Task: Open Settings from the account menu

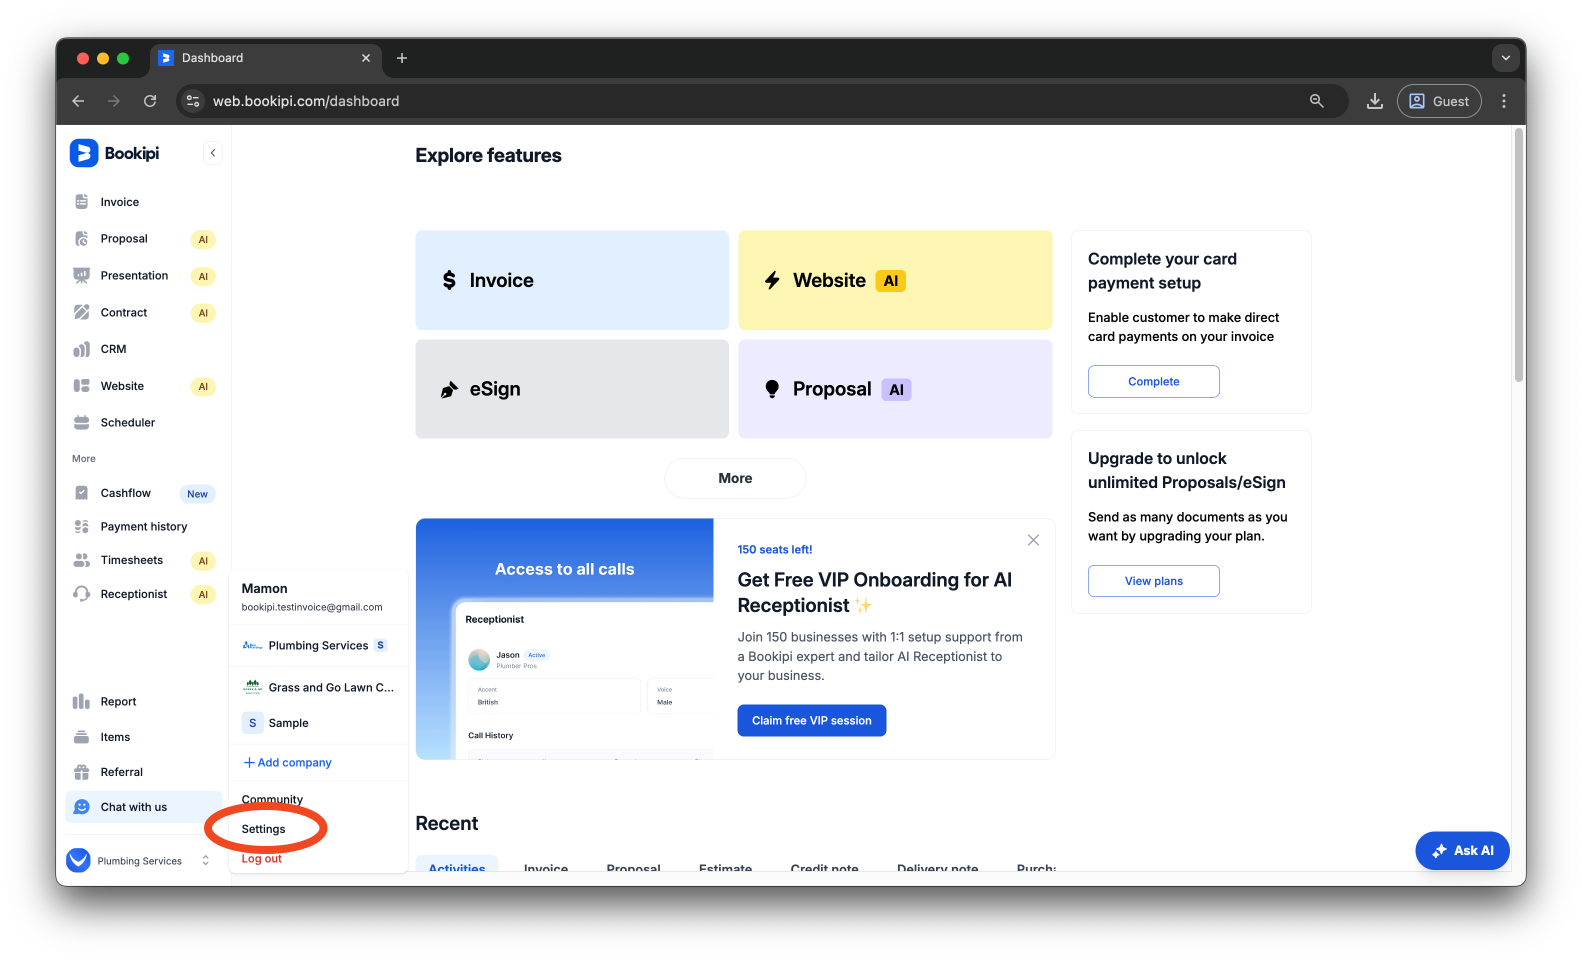Action: click(263, 829)
